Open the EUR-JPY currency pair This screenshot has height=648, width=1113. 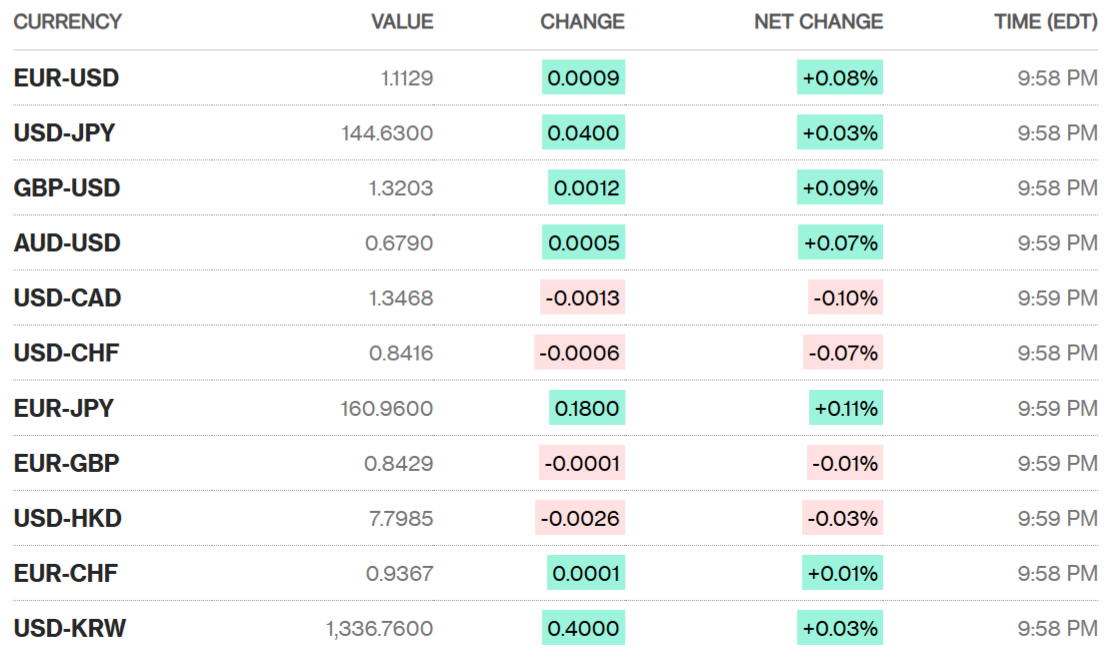click(63, 408)
